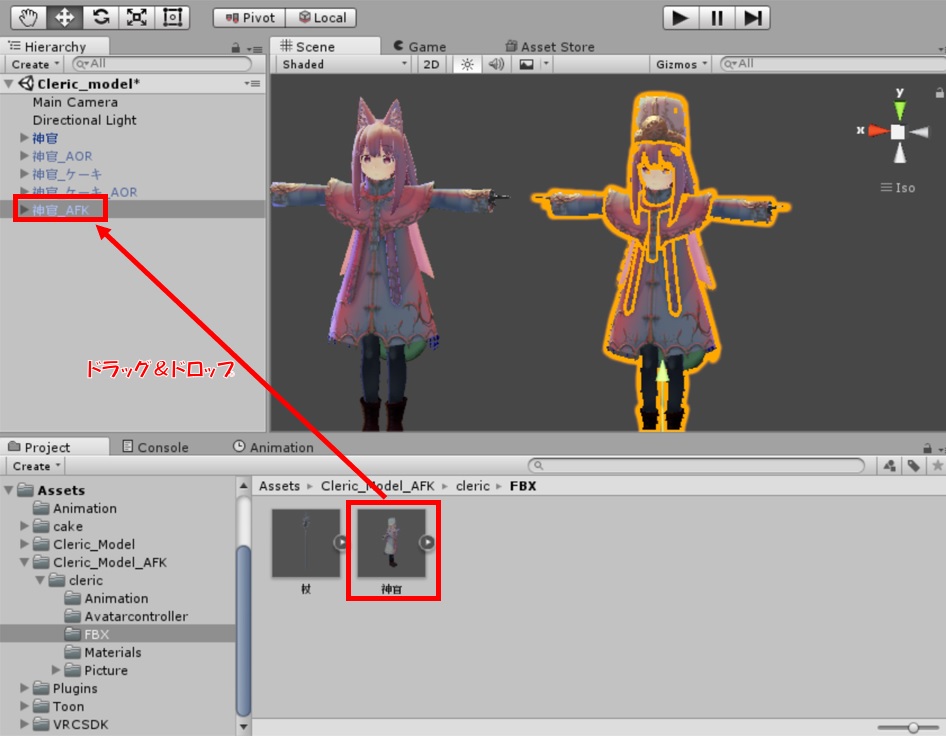This screenshot has width=946, height=736.
Task: Open the Shaded draw mode dropdown
Action: [343, 64]
